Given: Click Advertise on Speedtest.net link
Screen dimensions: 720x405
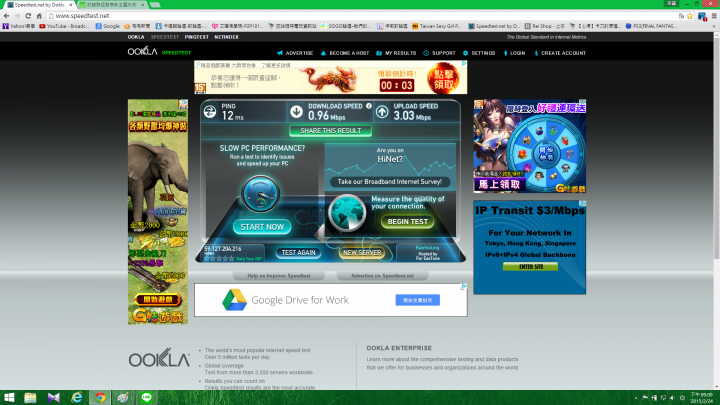Looking at the screenshot, I should point(382,276).
